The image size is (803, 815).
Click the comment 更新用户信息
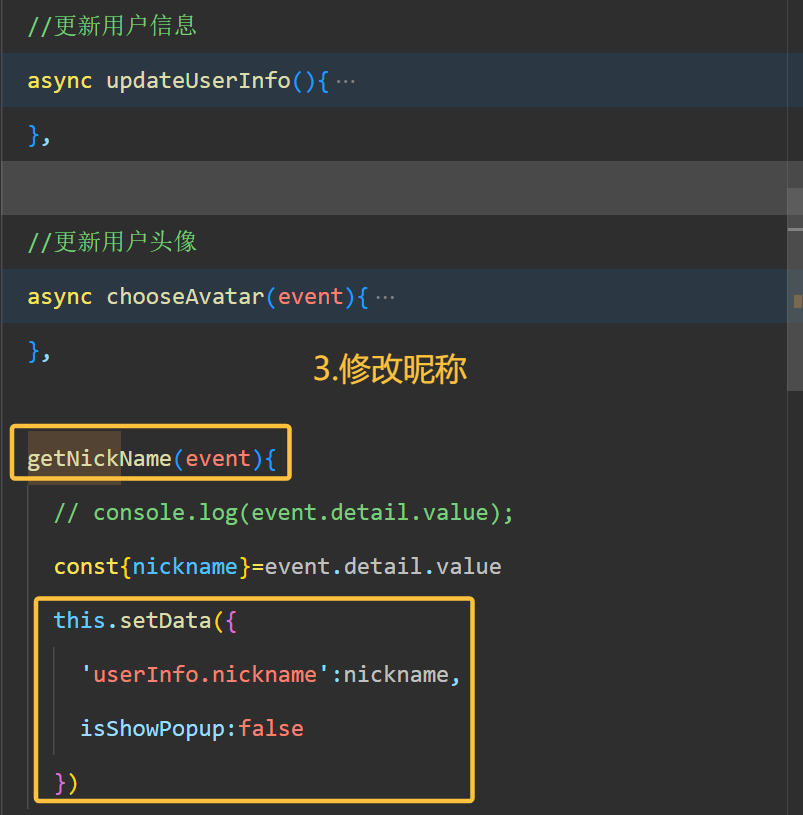pyautogui.click(x=125, y=26)
